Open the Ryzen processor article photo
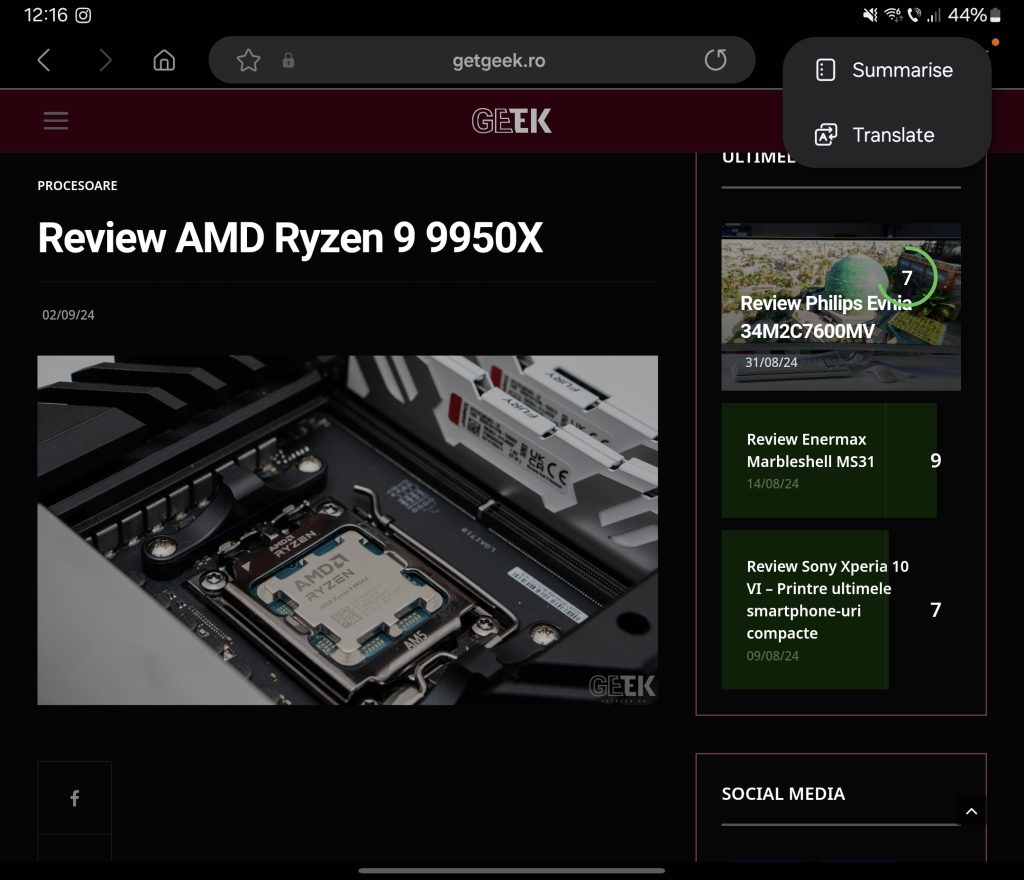Image resolution: width=1024 pixels, height=880 pixels. point(347,530)
